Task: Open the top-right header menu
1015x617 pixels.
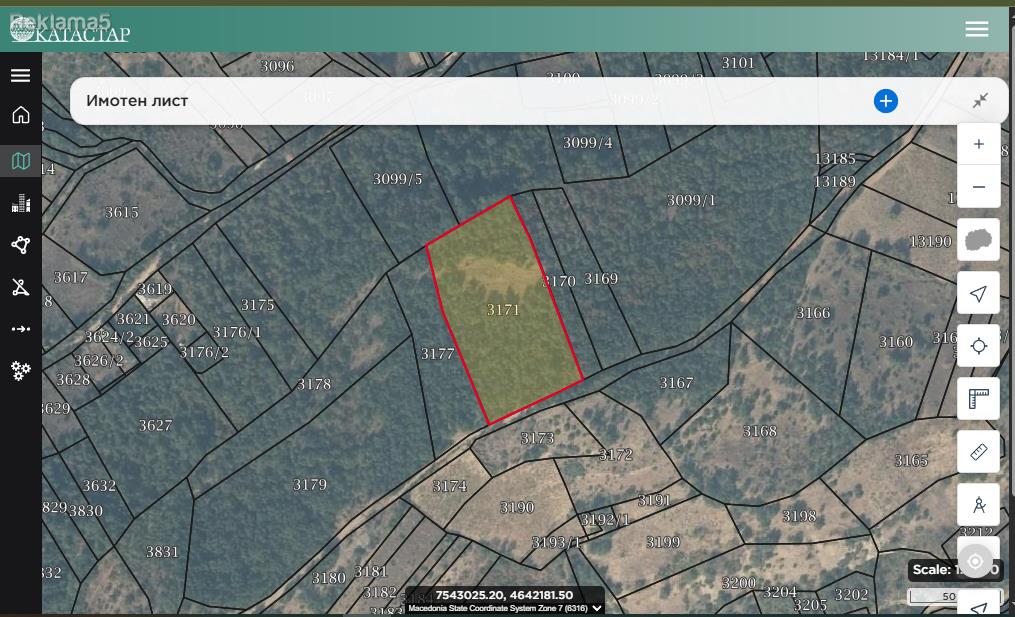Action: (976, 29)
